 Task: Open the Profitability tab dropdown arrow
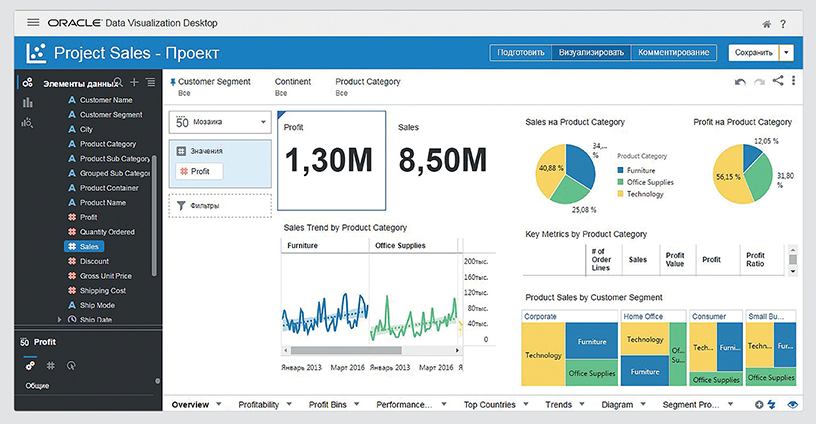[x=289, y=404]
